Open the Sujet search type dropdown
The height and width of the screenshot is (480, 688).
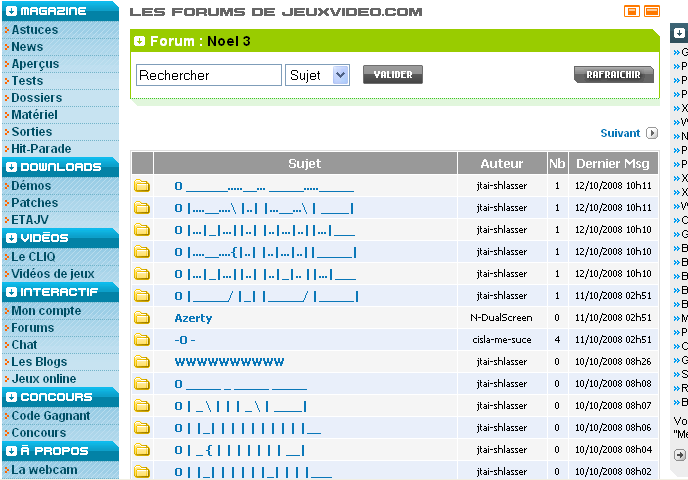point(317,75)
